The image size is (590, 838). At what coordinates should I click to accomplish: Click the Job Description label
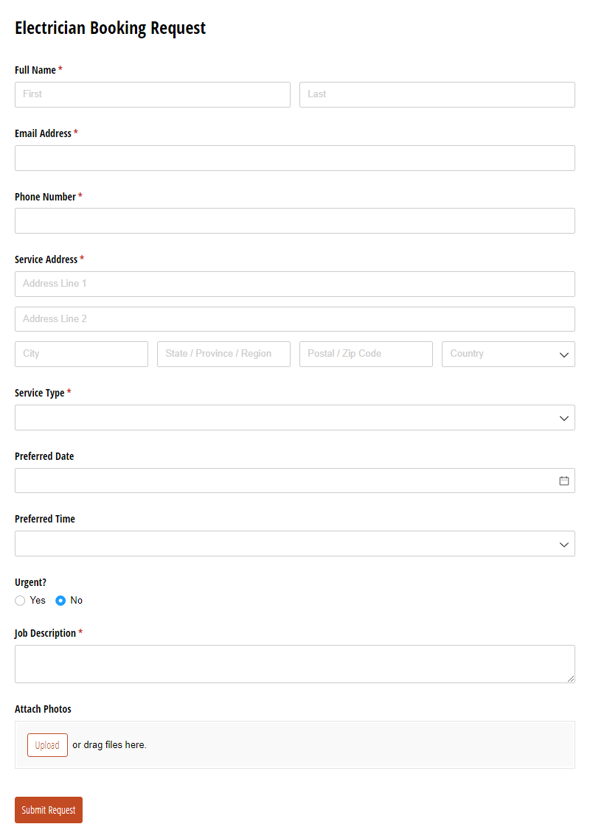45,633
